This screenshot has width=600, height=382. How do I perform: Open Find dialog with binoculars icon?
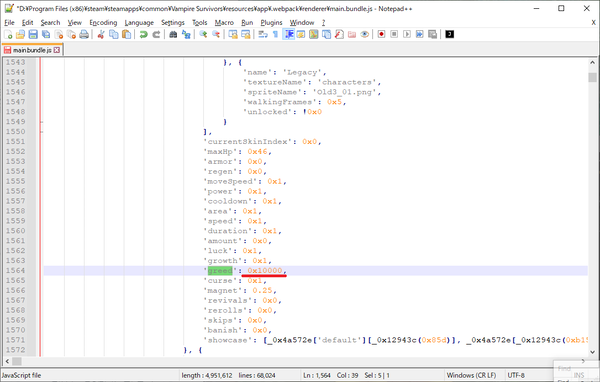point(173,35)
